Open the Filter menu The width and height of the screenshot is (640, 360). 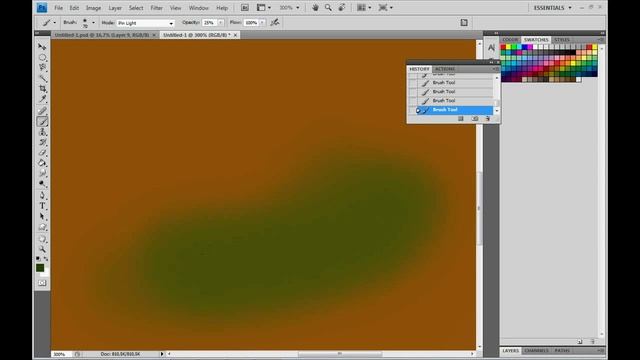[156, 8]
